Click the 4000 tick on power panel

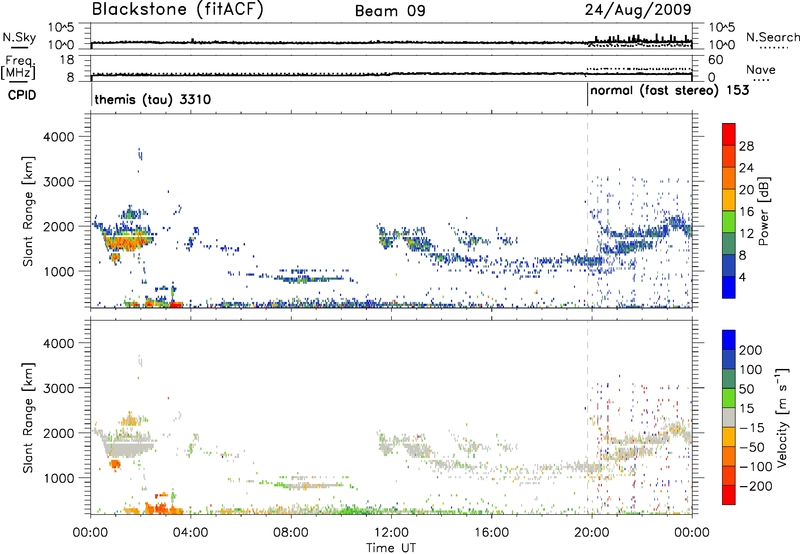(x=58, y=137)
